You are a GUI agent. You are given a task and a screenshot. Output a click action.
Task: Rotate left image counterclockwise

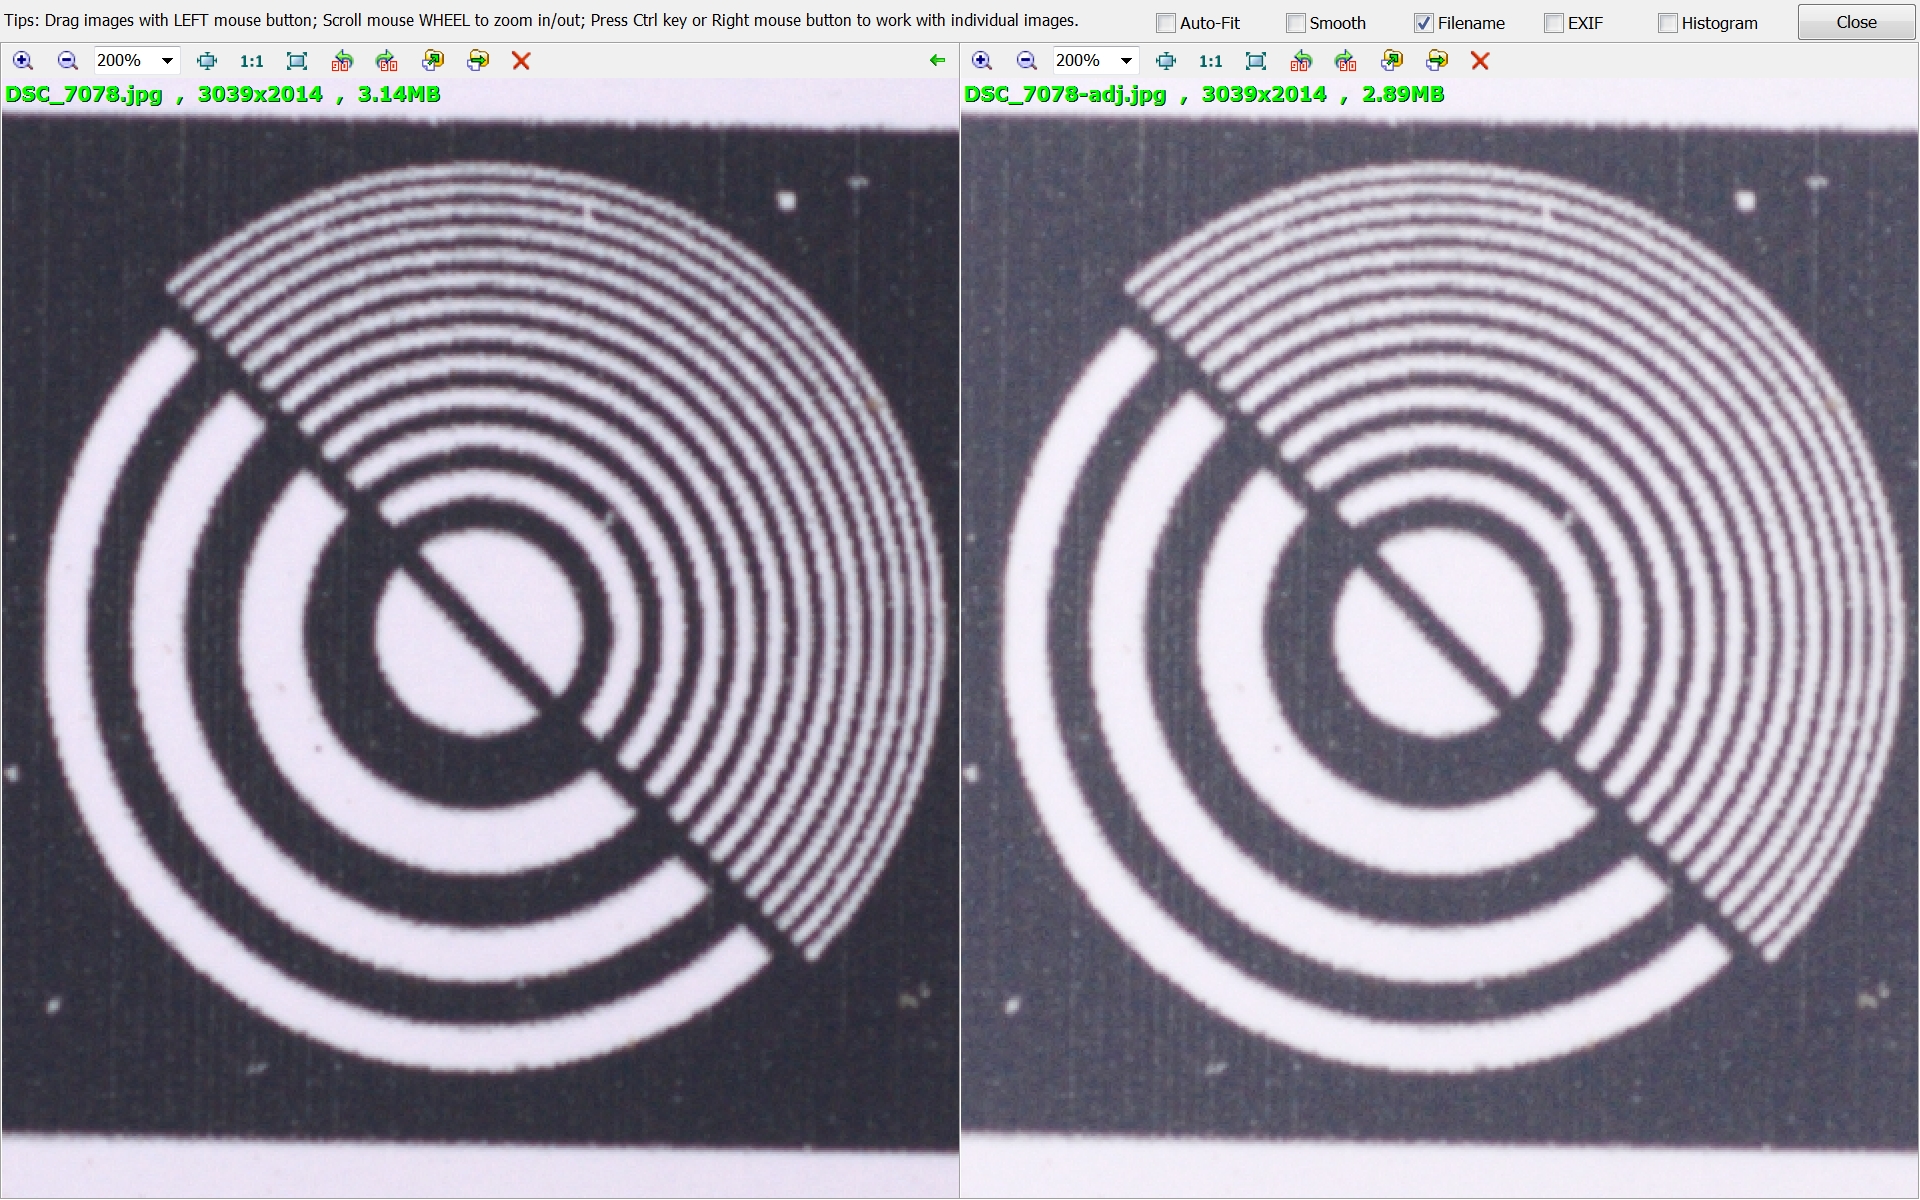click(342, 61)
